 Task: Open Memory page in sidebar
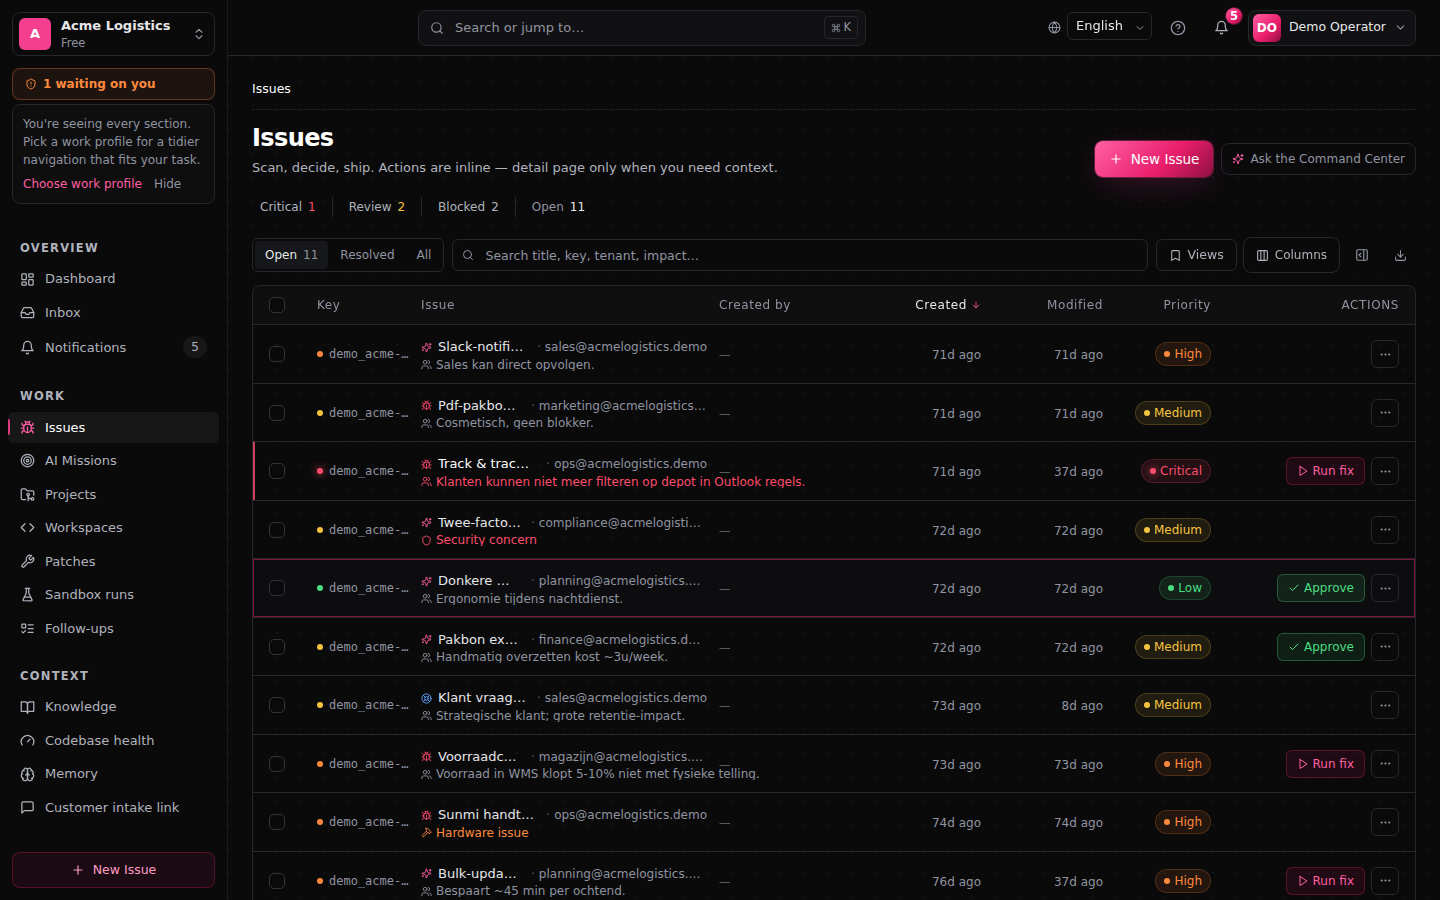[113, 774]
